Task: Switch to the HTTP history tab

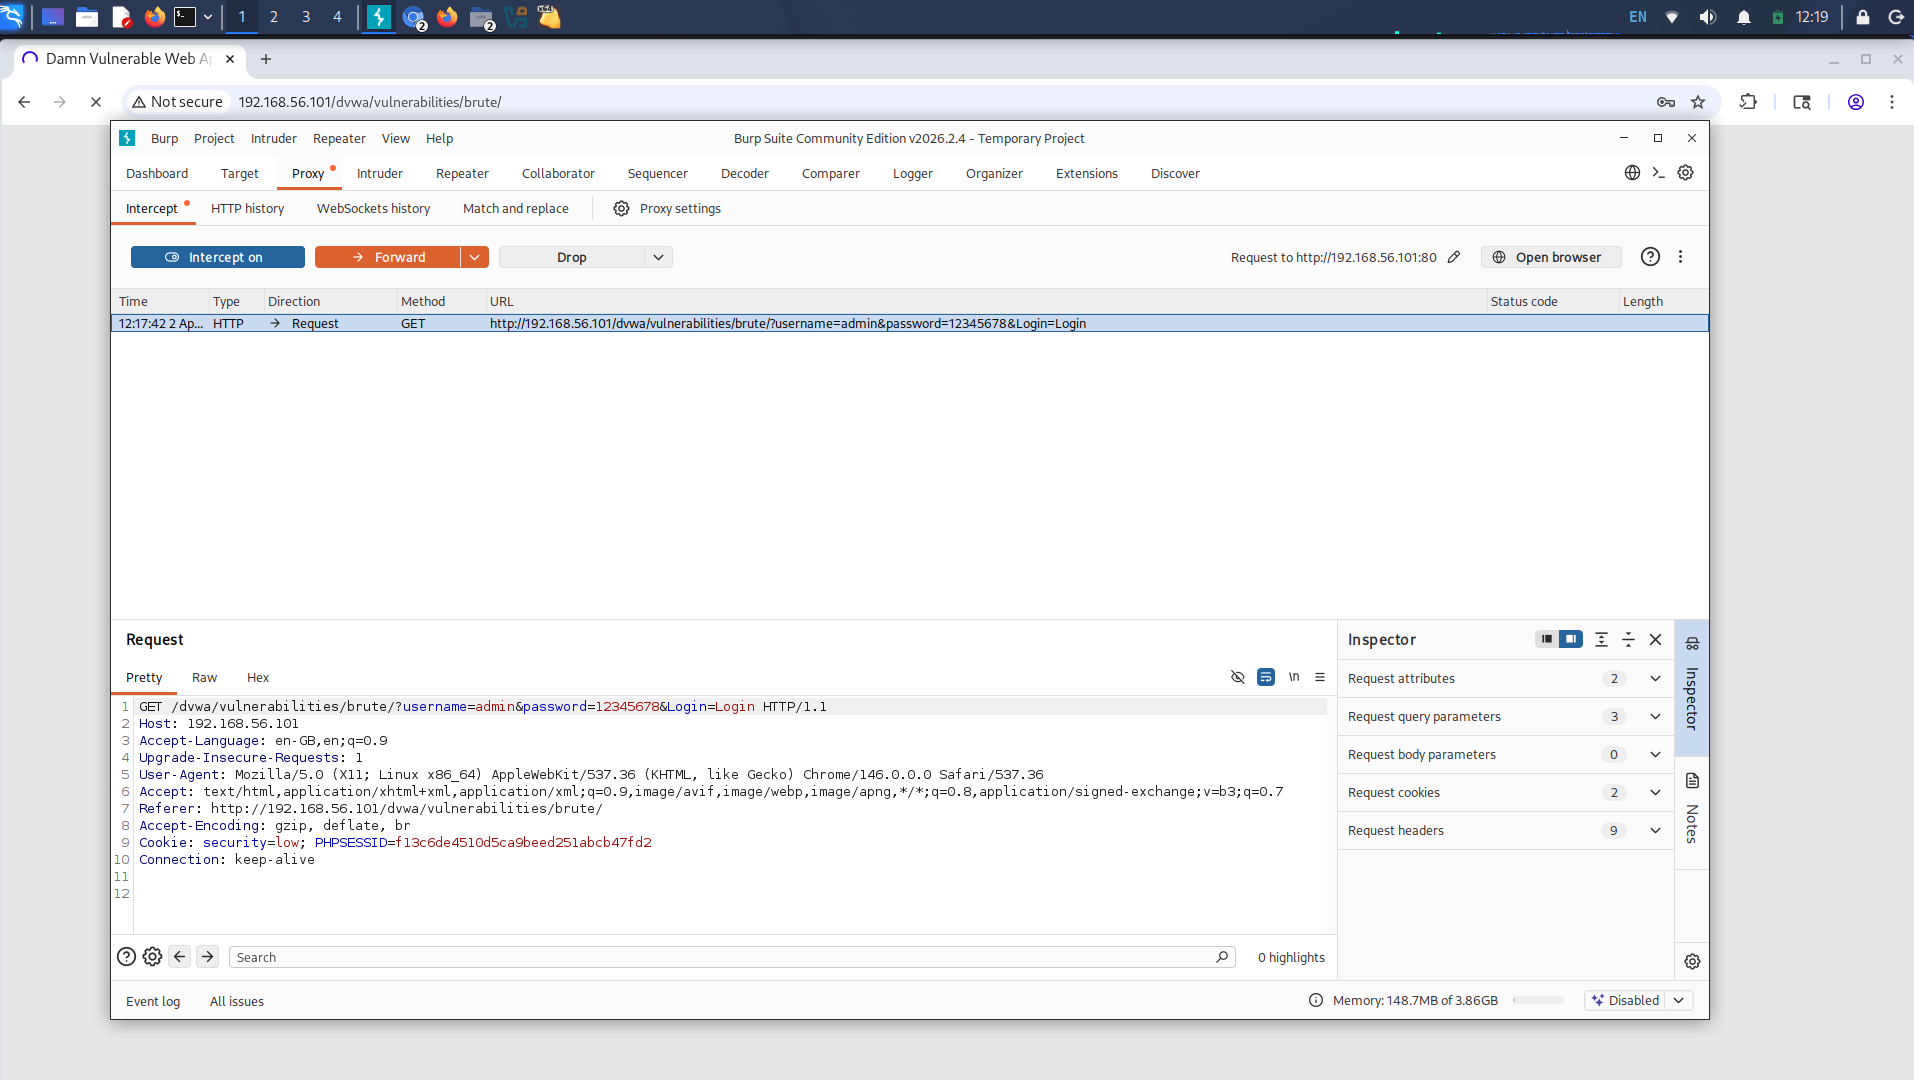Action: [247, 208]
